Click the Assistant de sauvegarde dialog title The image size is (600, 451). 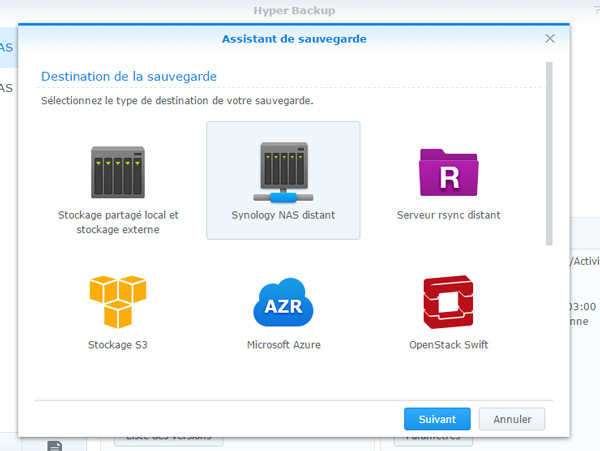click(x=293, y=39)
